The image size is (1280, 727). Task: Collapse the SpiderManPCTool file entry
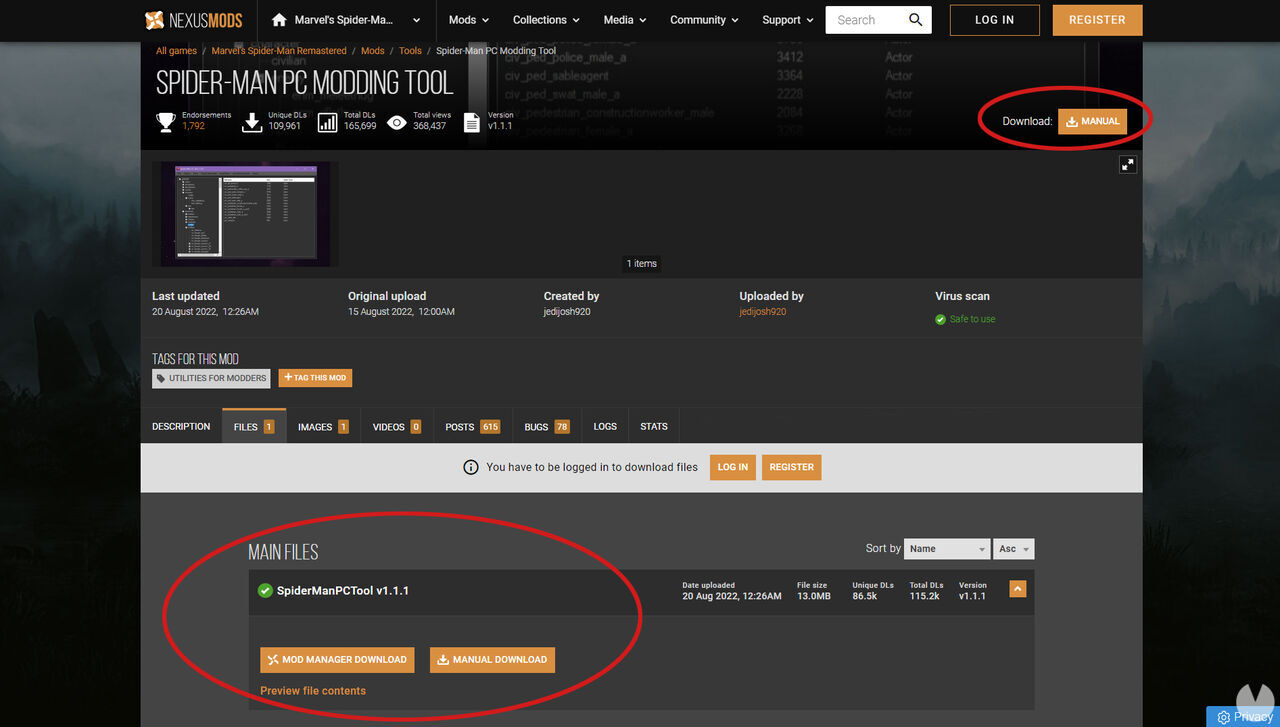point(1017,590)
